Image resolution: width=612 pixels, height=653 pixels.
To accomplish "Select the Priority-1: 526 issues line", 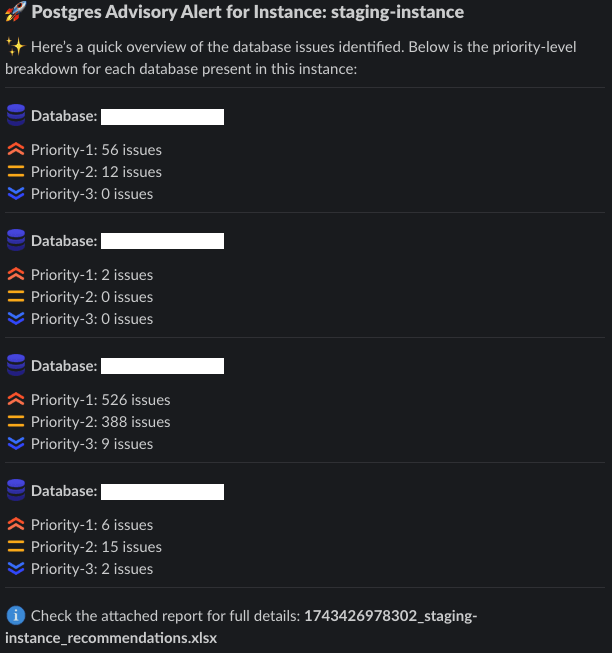I will [100, 400].
